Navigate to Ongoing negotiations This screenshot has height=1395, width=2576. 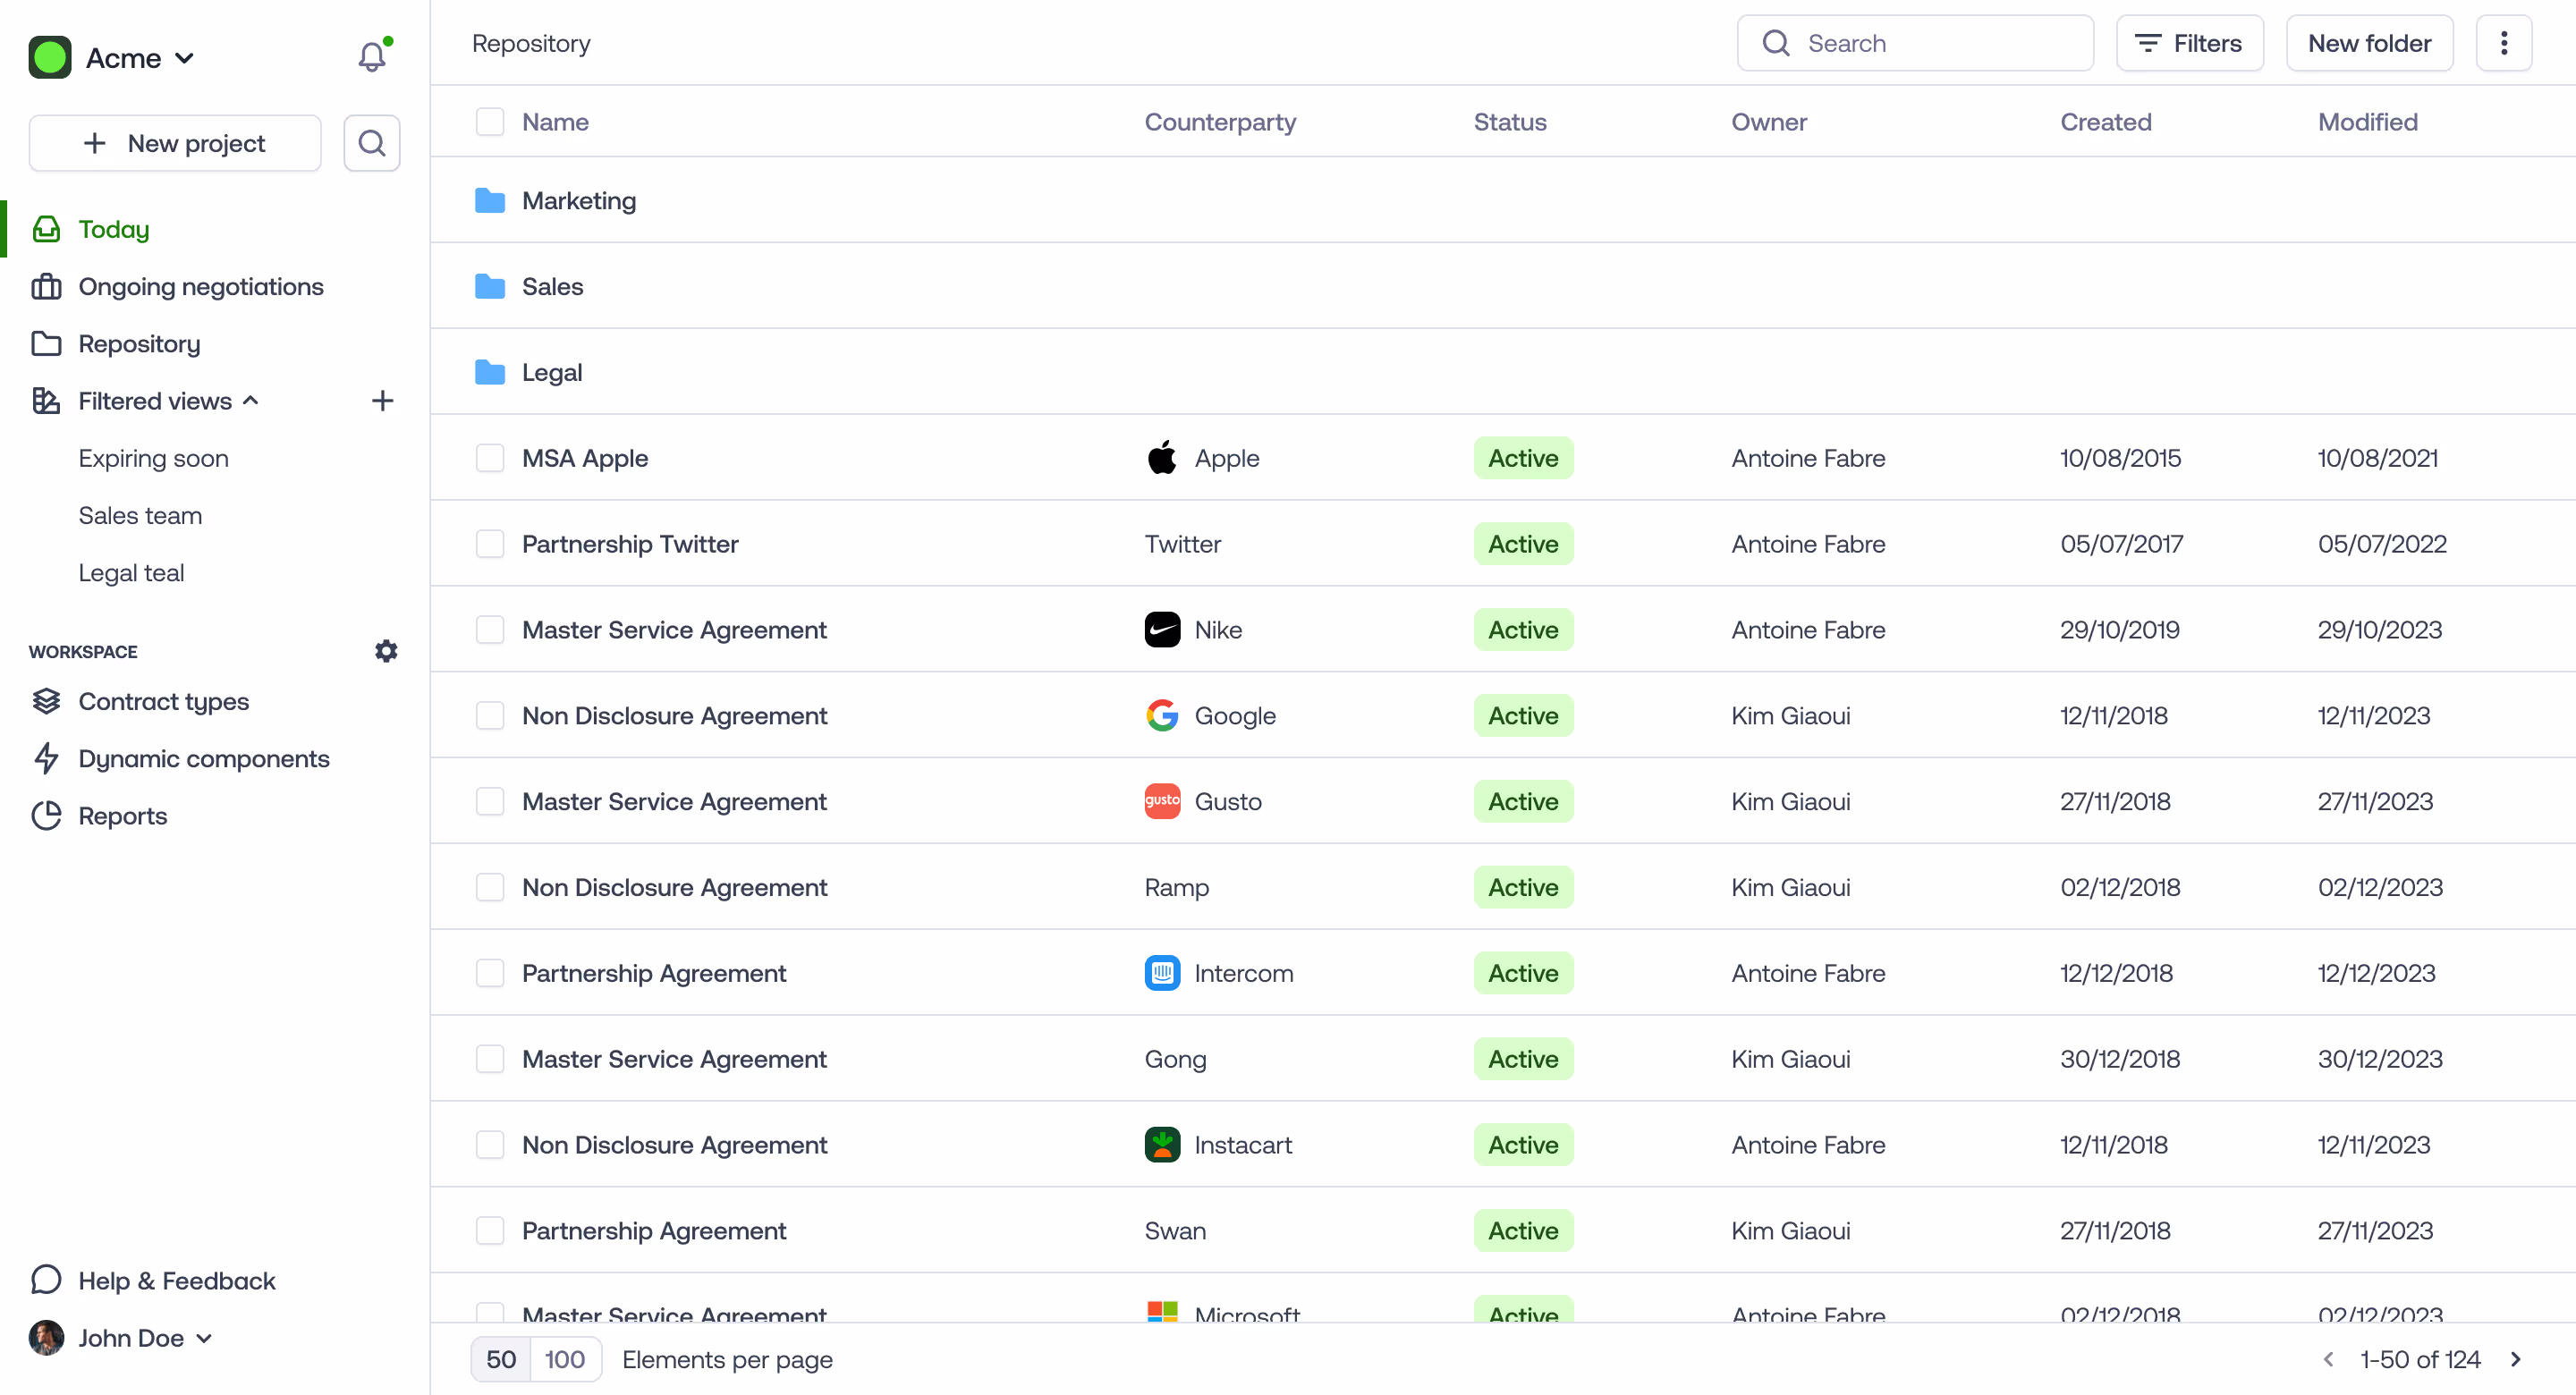pos(200,287)
